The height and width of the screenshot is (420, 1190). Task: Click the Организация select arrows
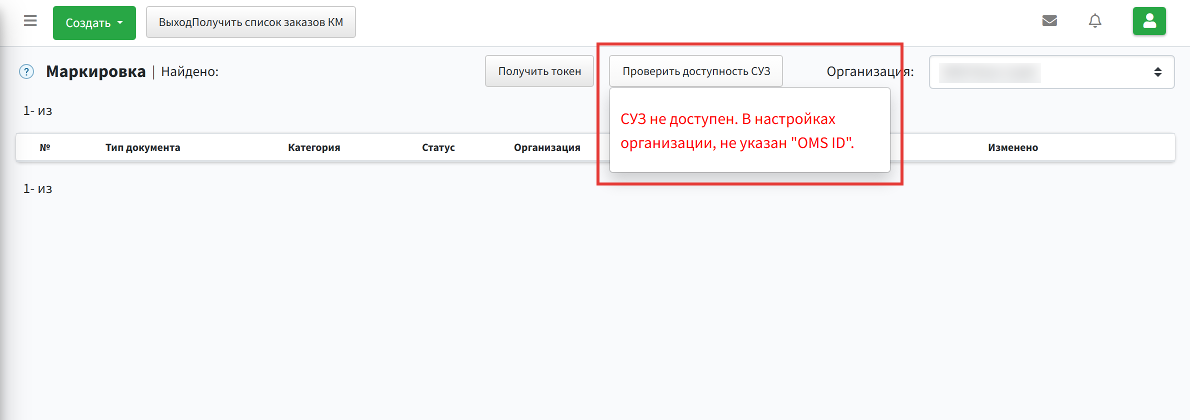(x=1158, y=72)
